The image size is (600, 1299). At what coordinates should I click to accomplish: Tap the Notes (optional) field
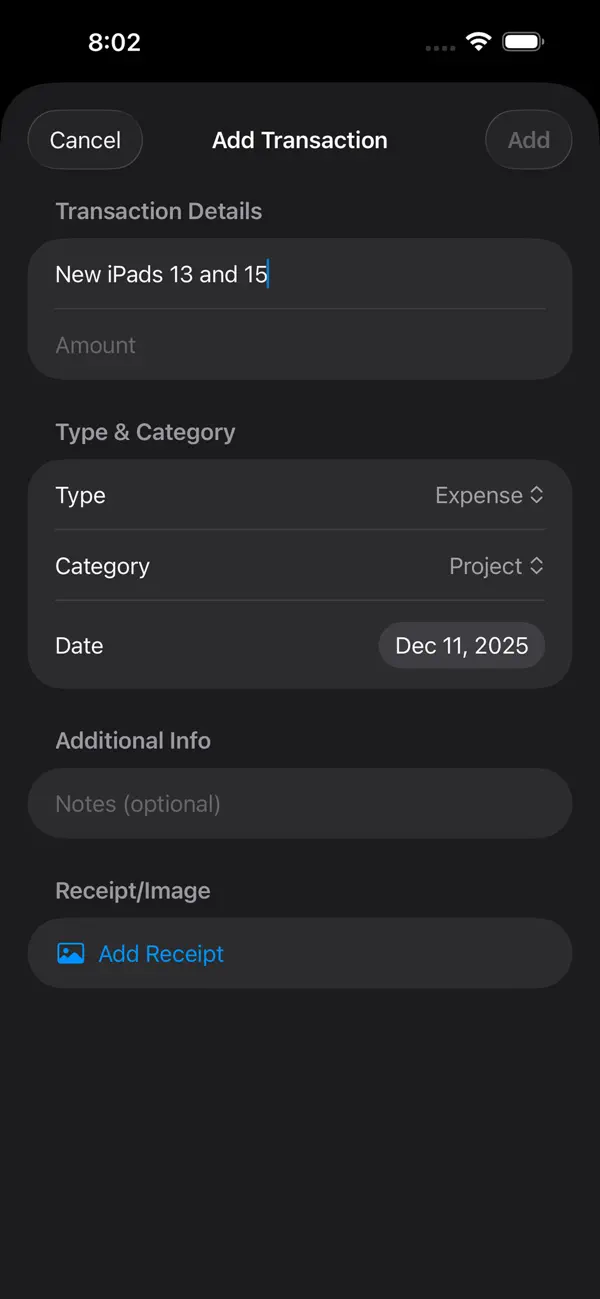pyautogui.click(x=299, y=803)
